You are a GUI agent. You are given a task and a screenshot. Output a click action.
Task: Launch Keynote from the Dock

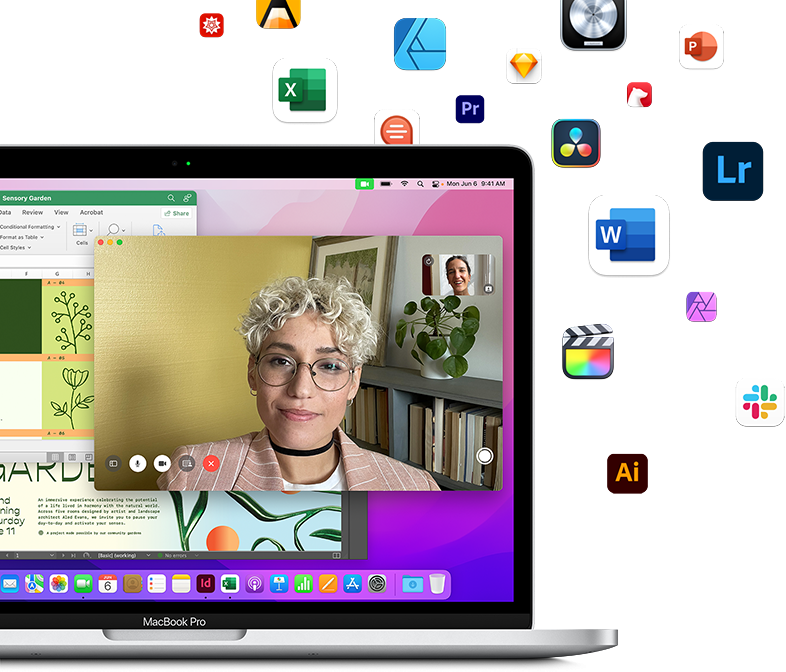click(x=279, y=583)
